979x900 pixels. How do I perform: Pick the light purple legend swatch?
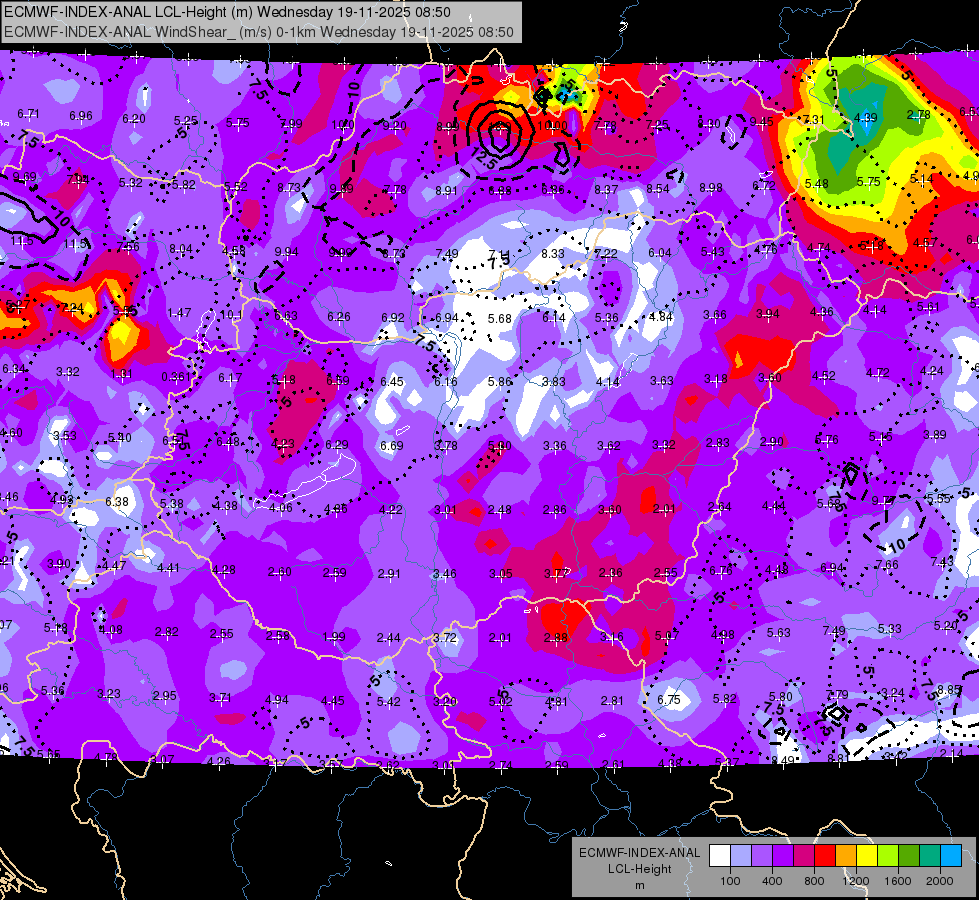762,855
